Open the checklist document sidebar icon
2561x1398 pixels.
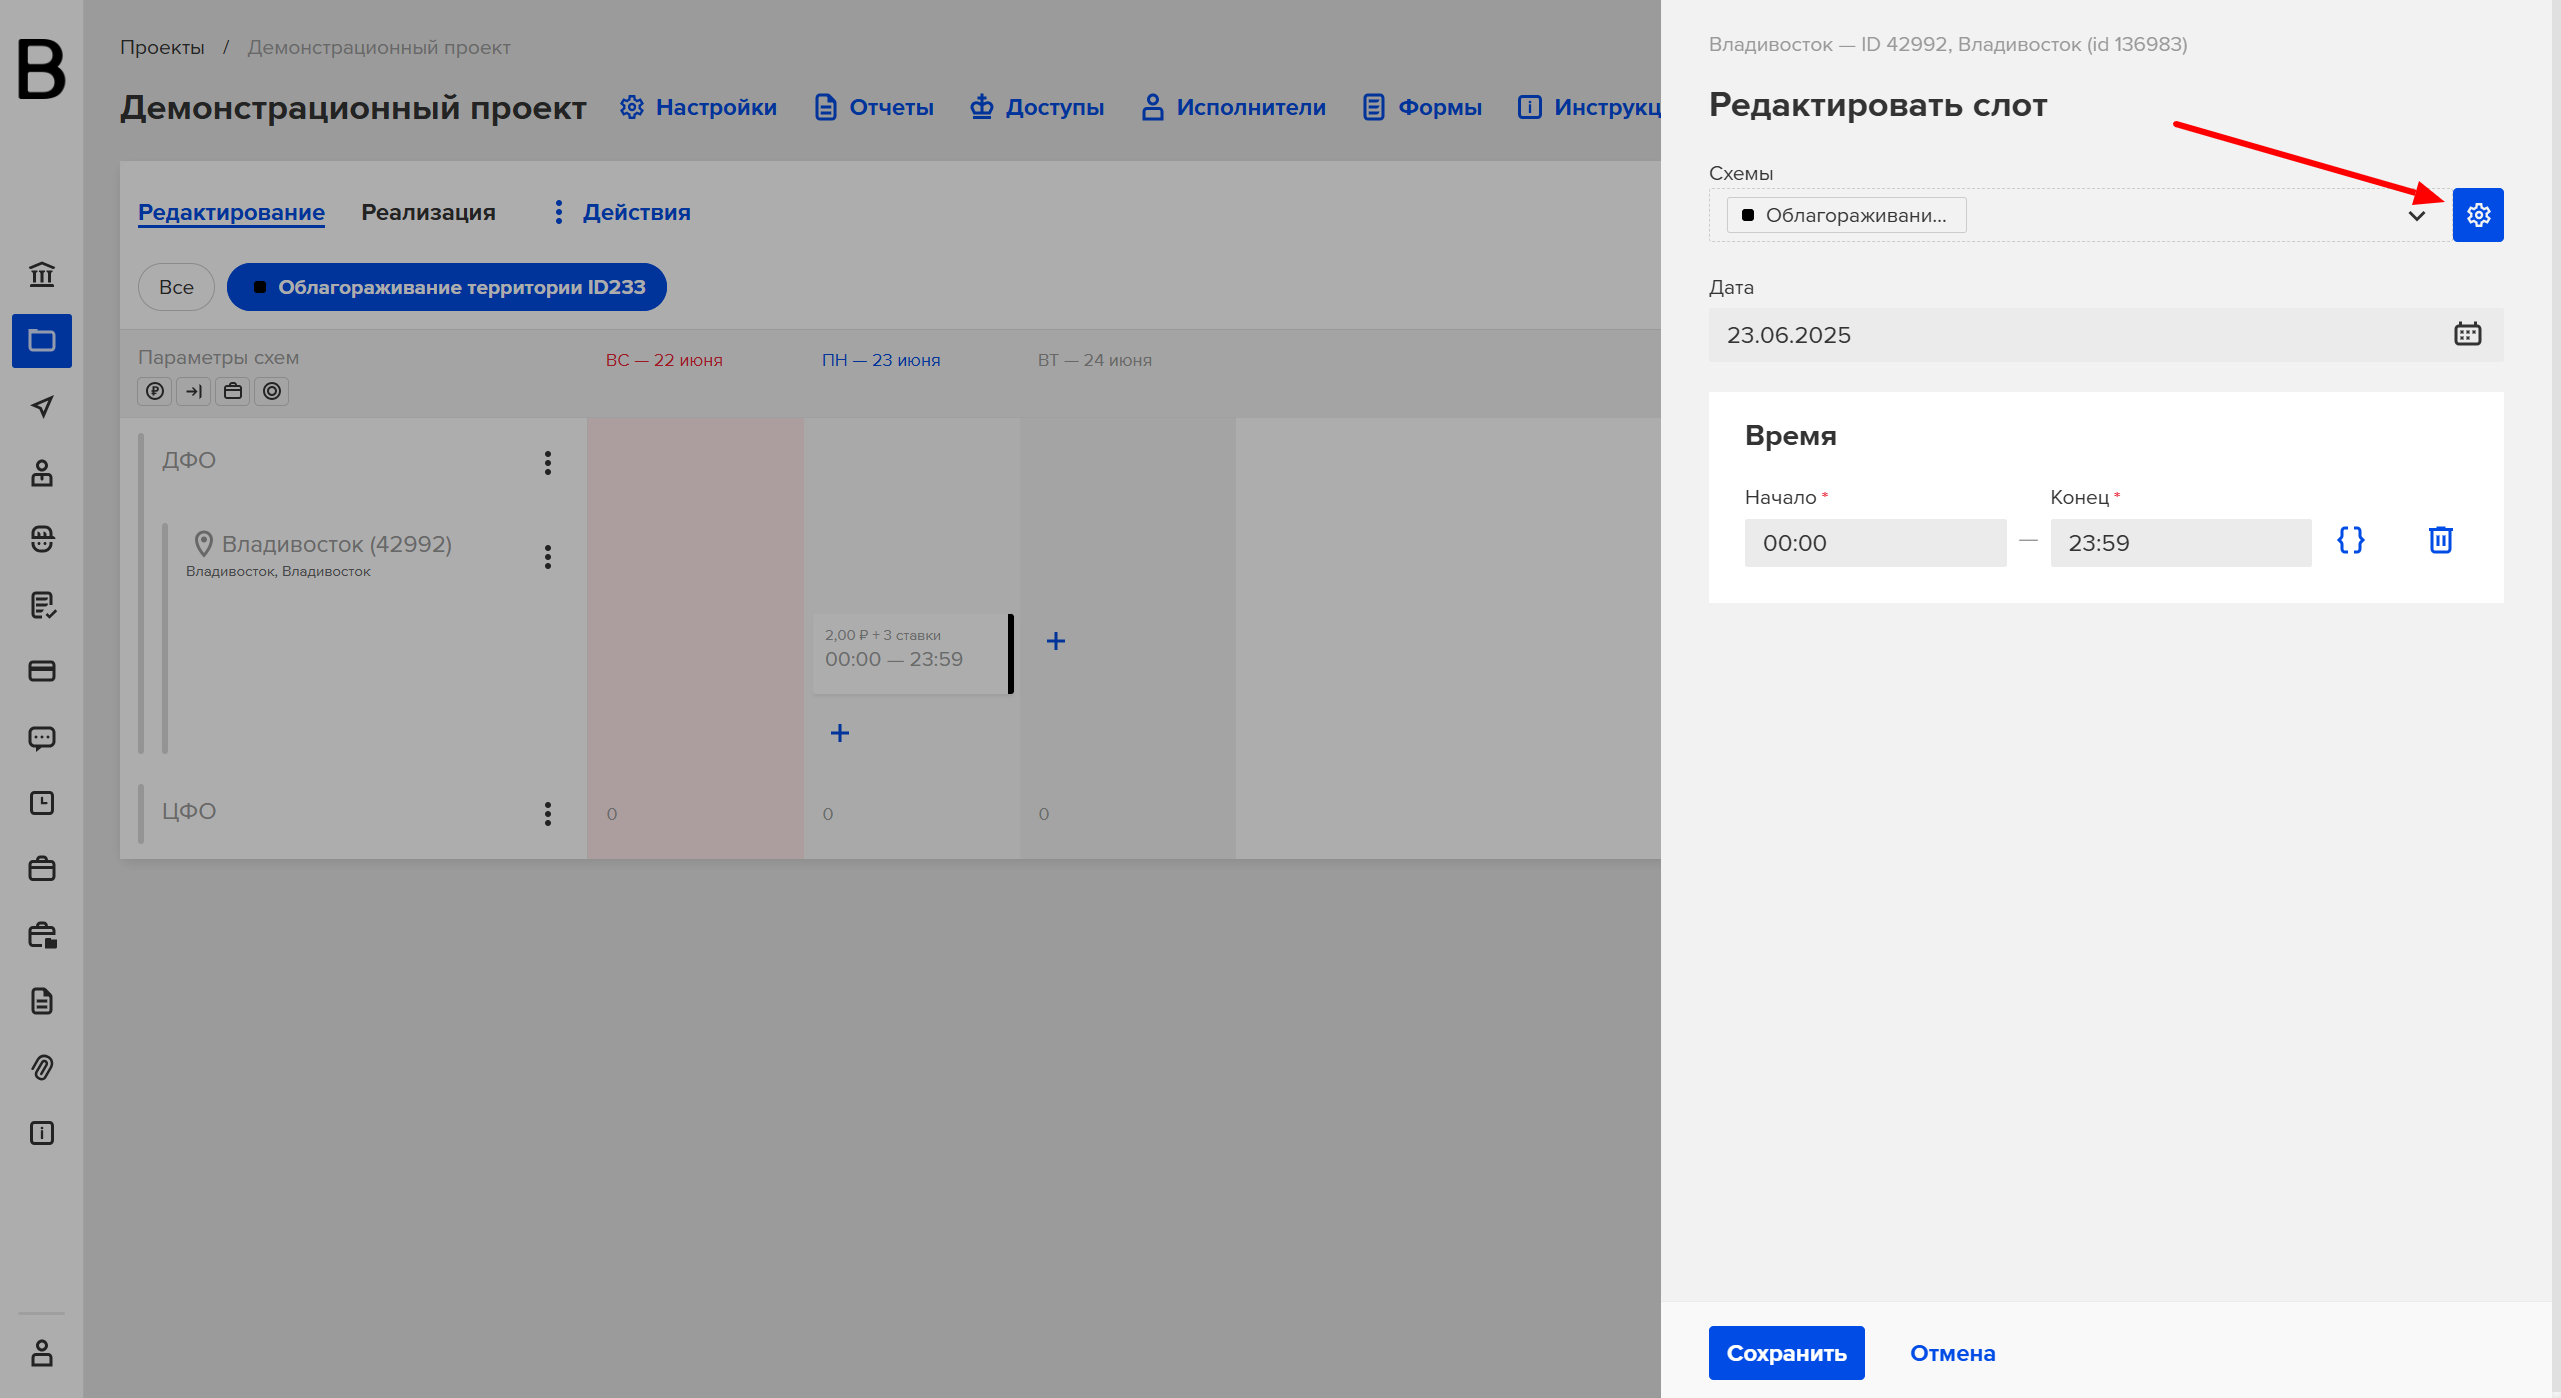42,605
